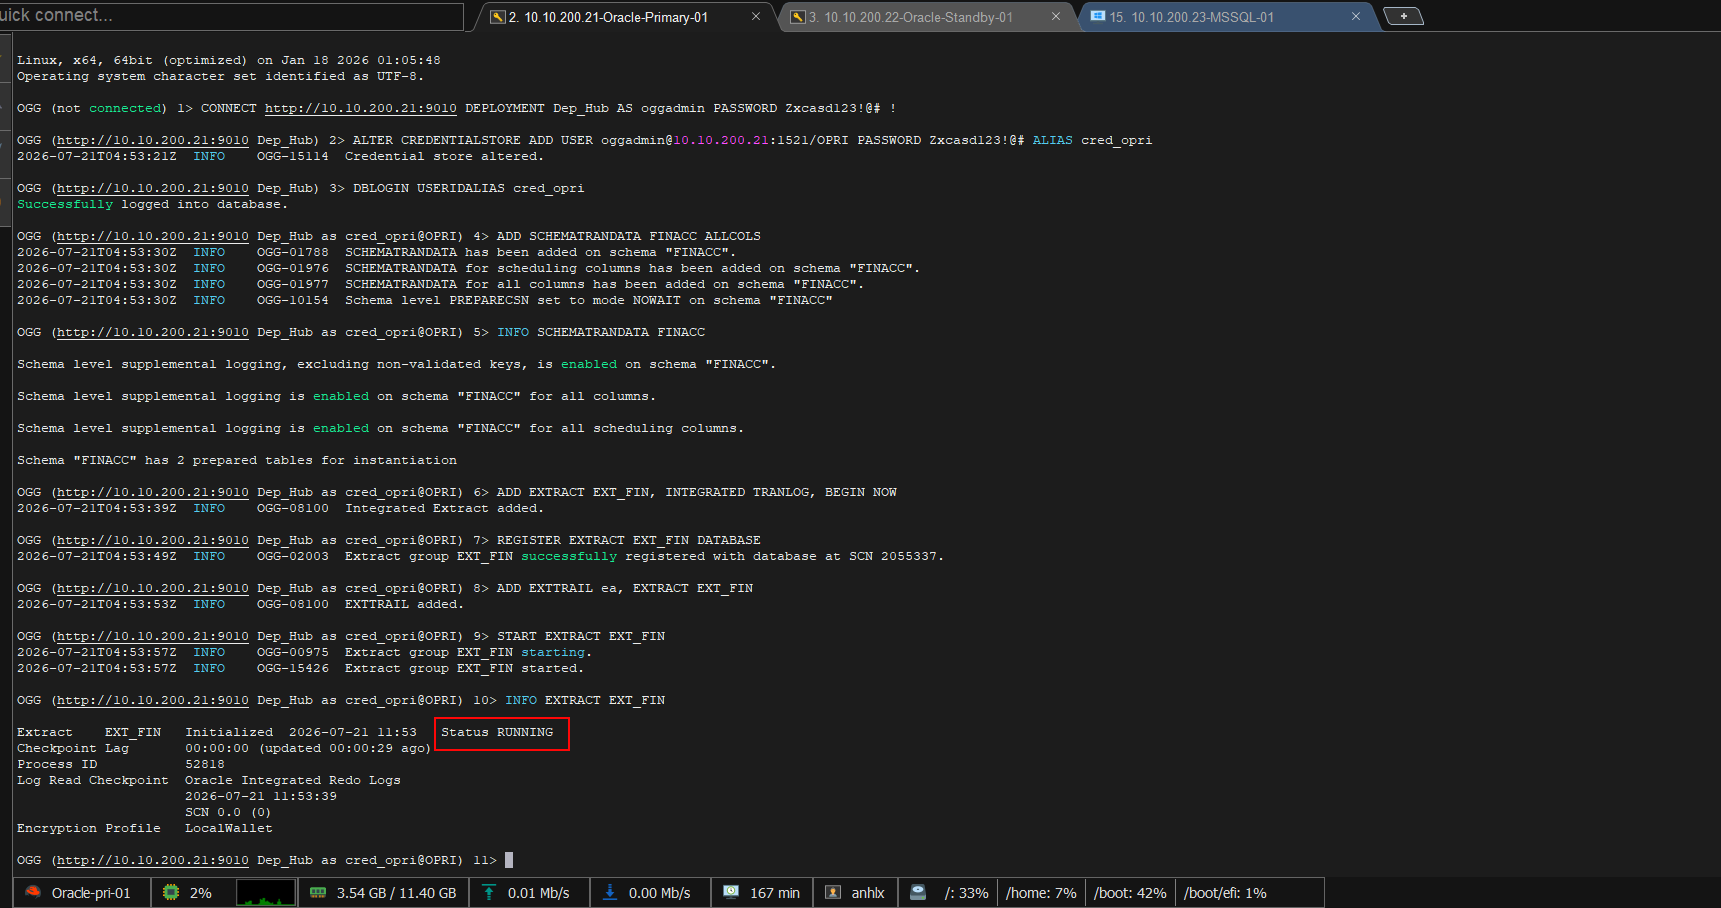1721x908 pixels.
Task: Open the URL link in prompt 10 INFO EXTRACT
Action: 152,700
